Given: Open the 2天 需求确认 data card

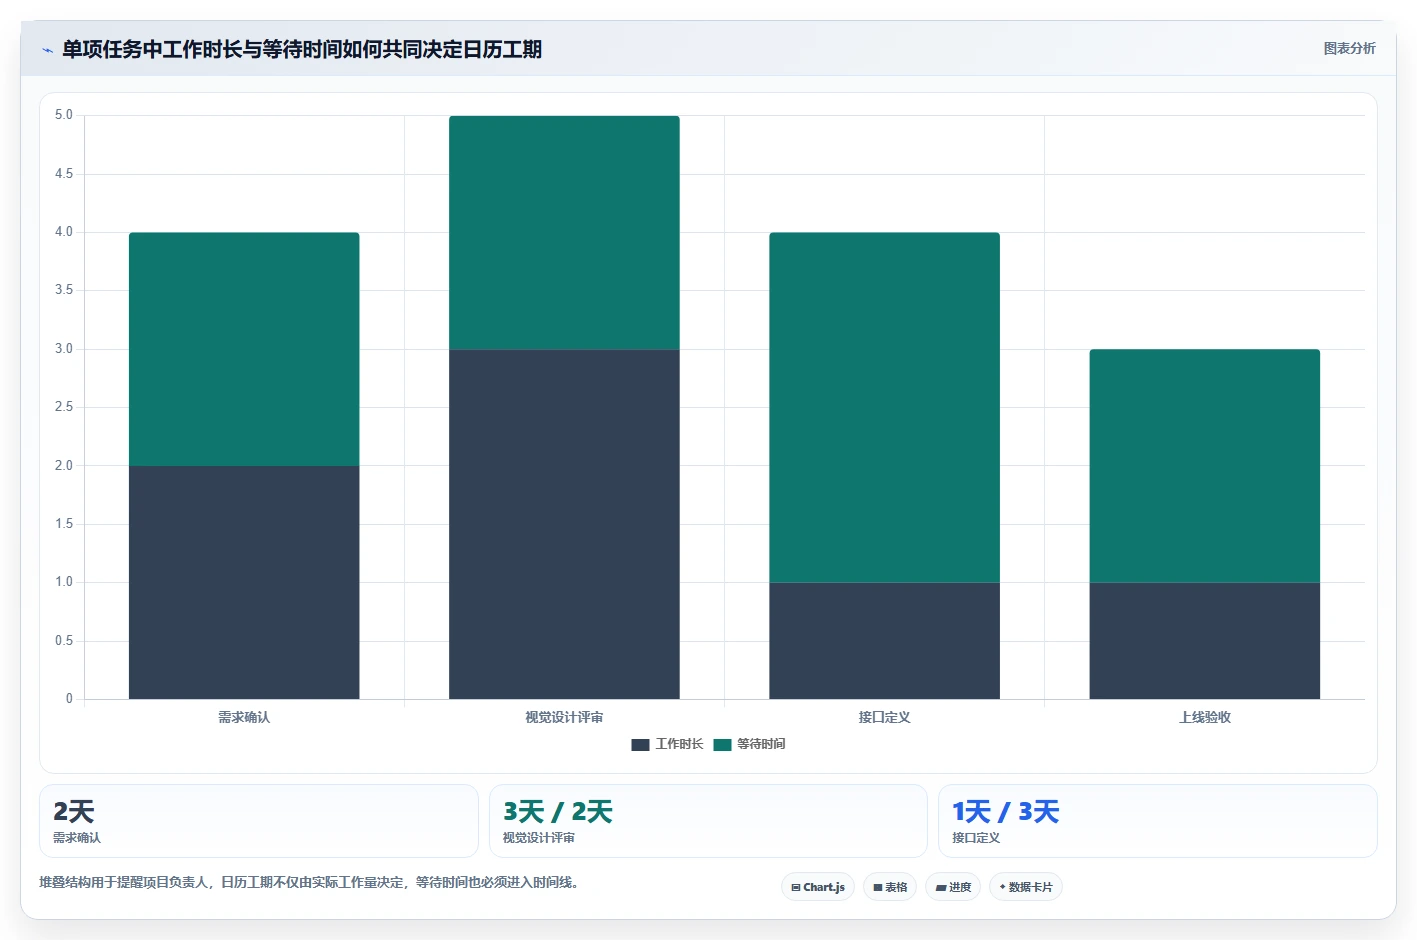Looking at the screenshot, I should 259,821.
